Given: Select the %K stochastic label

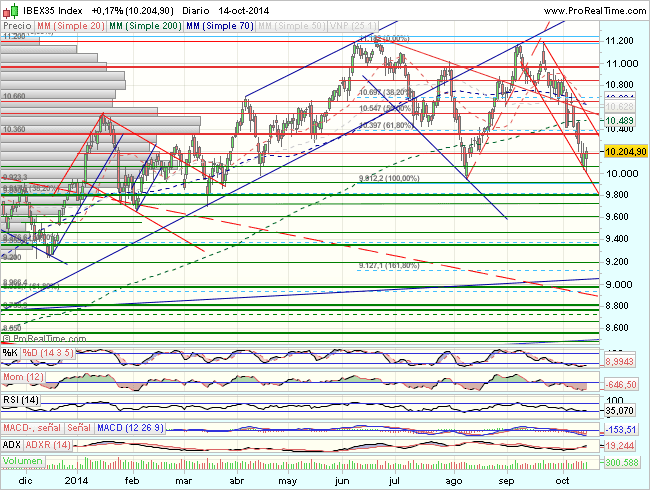Looking at the screenshot, I should (10, 353).
